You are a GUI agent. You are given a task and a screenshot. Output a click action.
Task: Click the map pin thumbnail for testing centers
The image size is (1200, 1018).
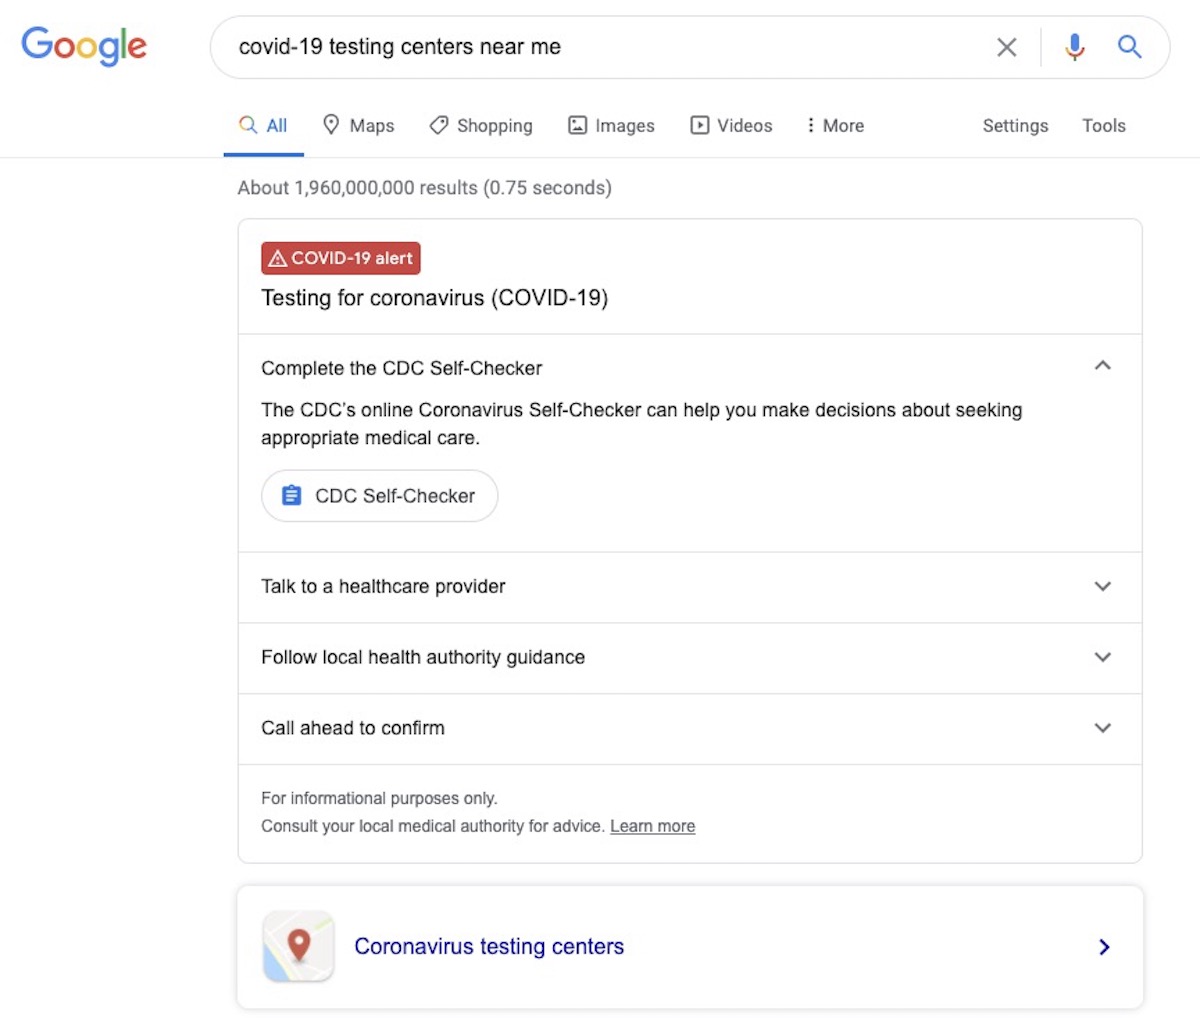point(298,946)
